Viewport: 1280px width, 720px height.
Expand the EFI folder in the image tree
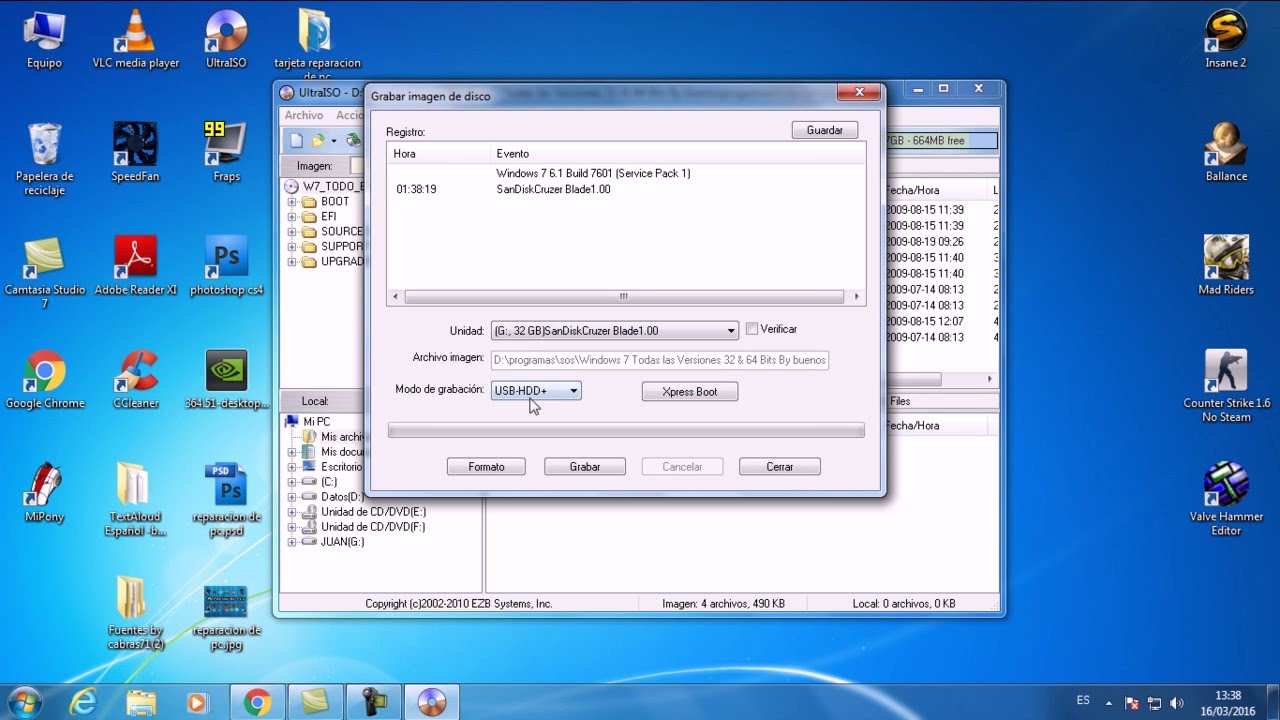coord(293,217)
